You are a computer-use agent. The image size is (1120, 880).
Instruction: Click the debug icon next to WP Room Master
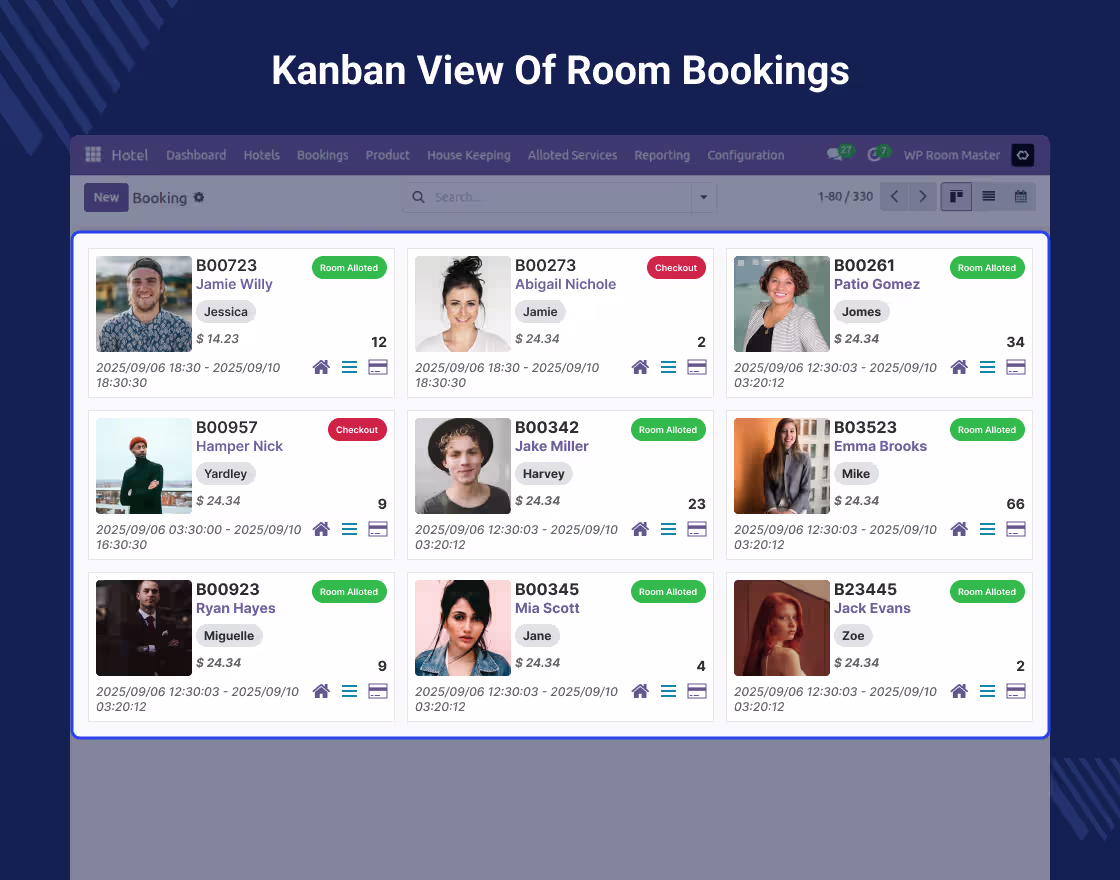[x=1023, y=155]
